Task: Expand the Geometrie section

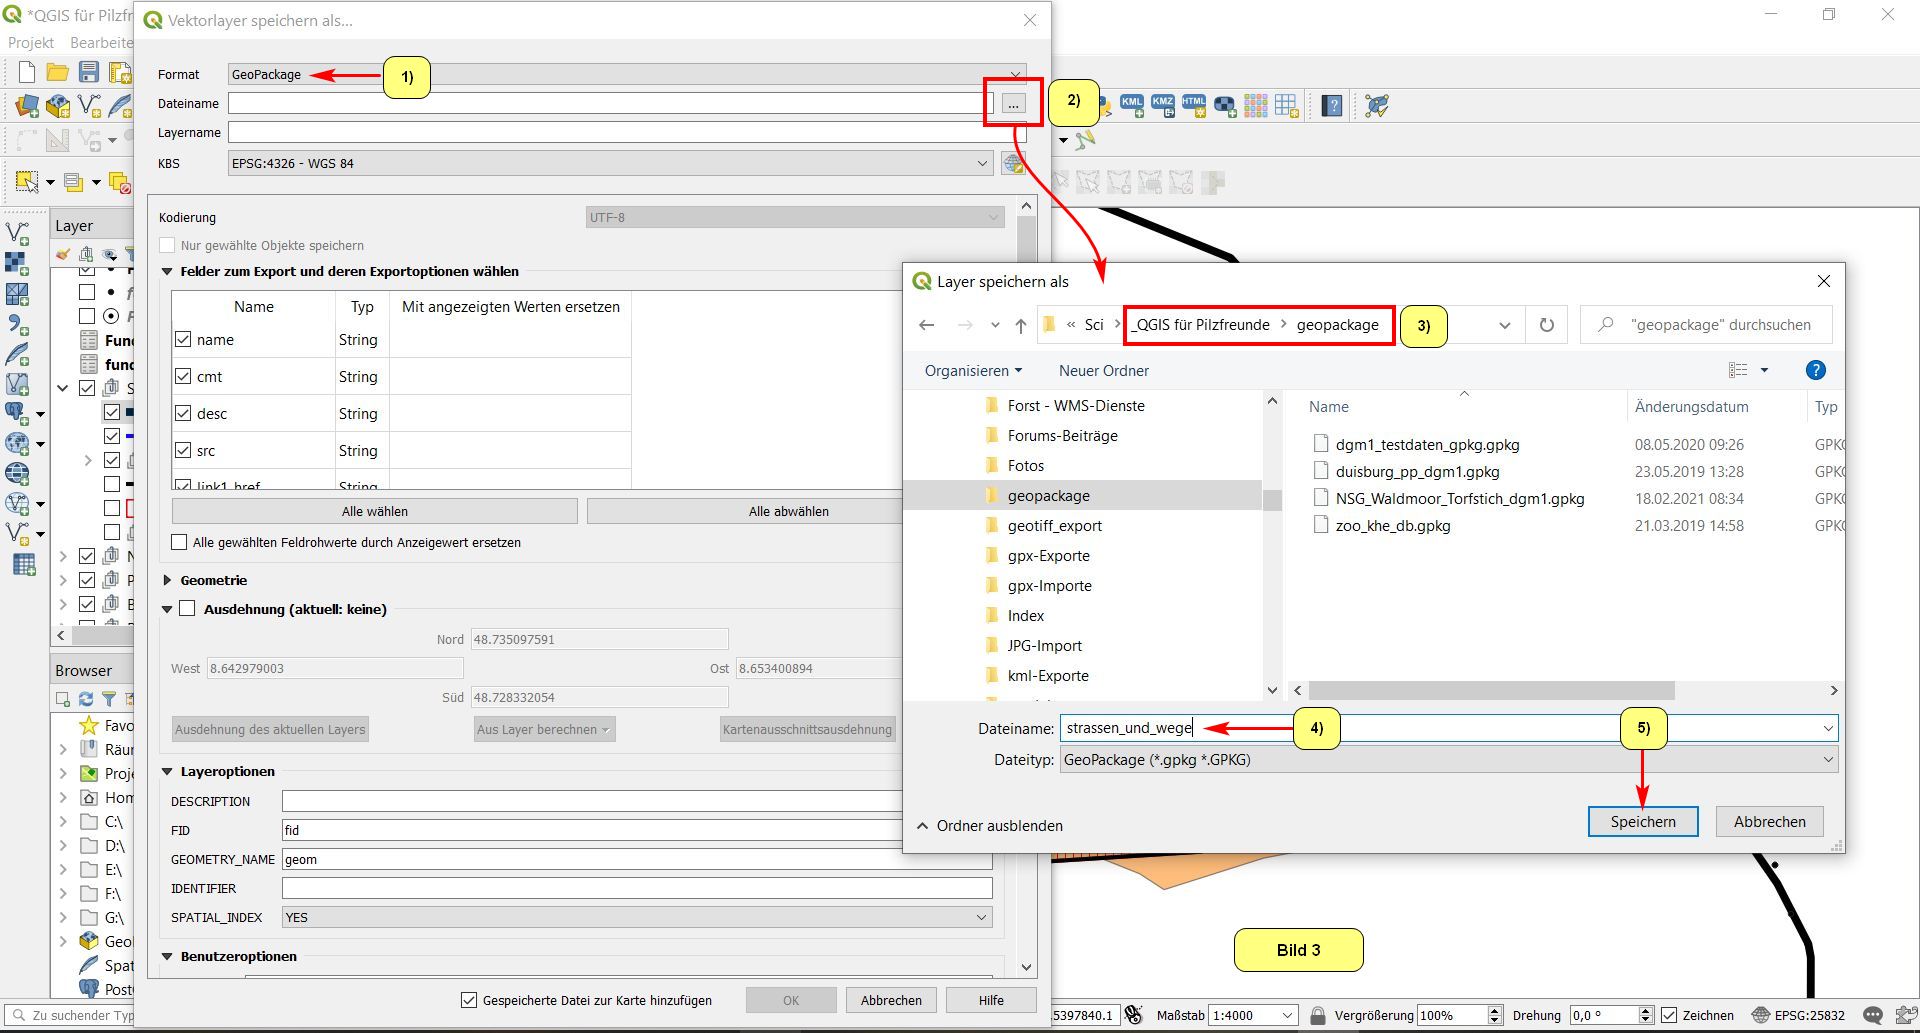Action: pos(167,580)
